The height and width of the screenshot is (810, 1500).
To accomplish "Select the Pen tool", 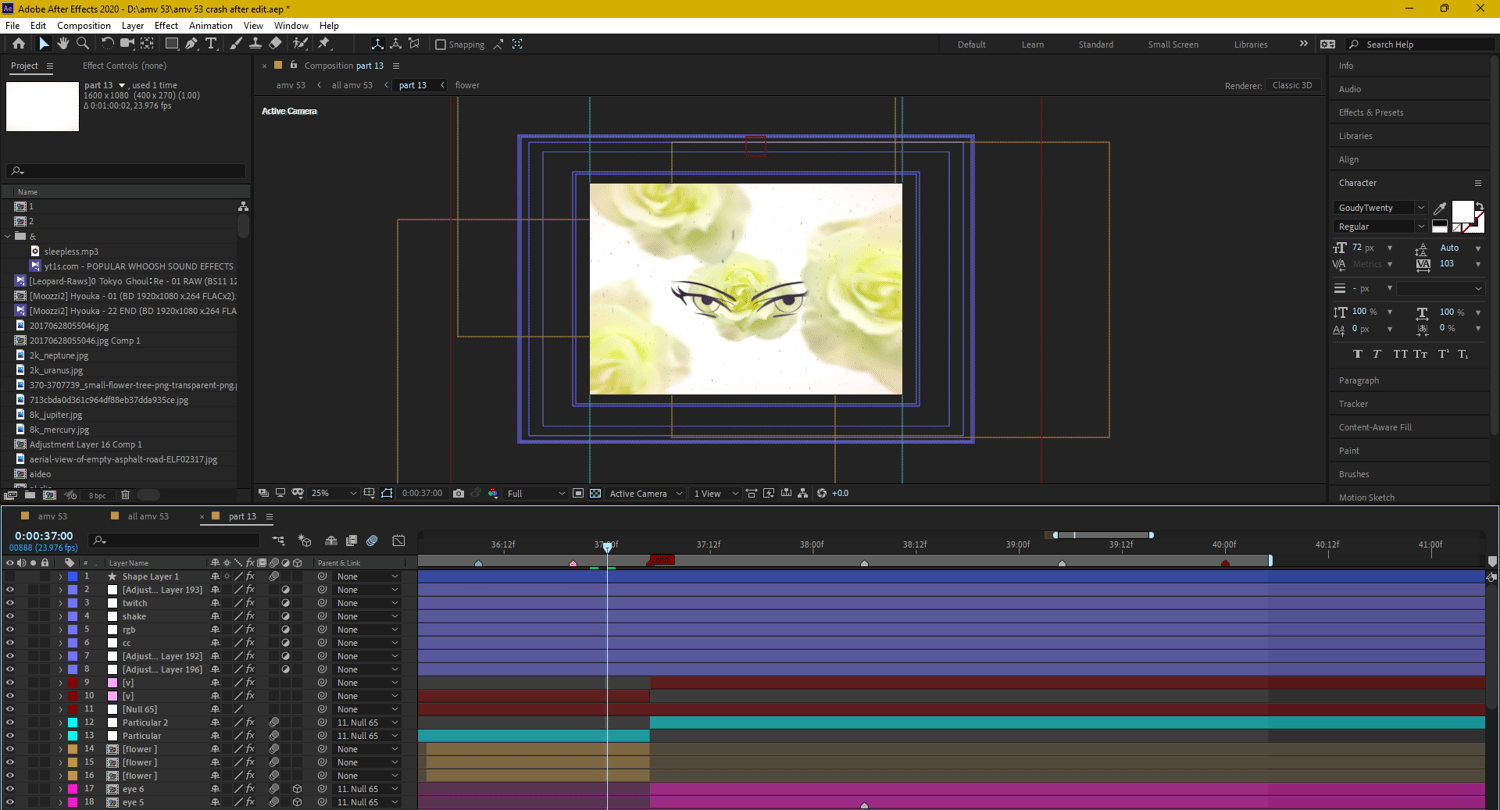I will pos(191,44).
